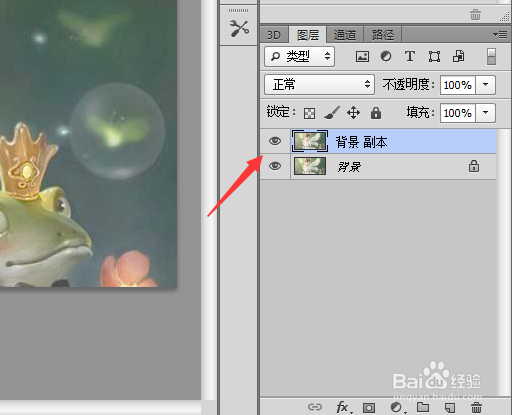Create a new layer
Image resolution: width=512 pixels, height=415 pixels.
click(x=450, y=407)
